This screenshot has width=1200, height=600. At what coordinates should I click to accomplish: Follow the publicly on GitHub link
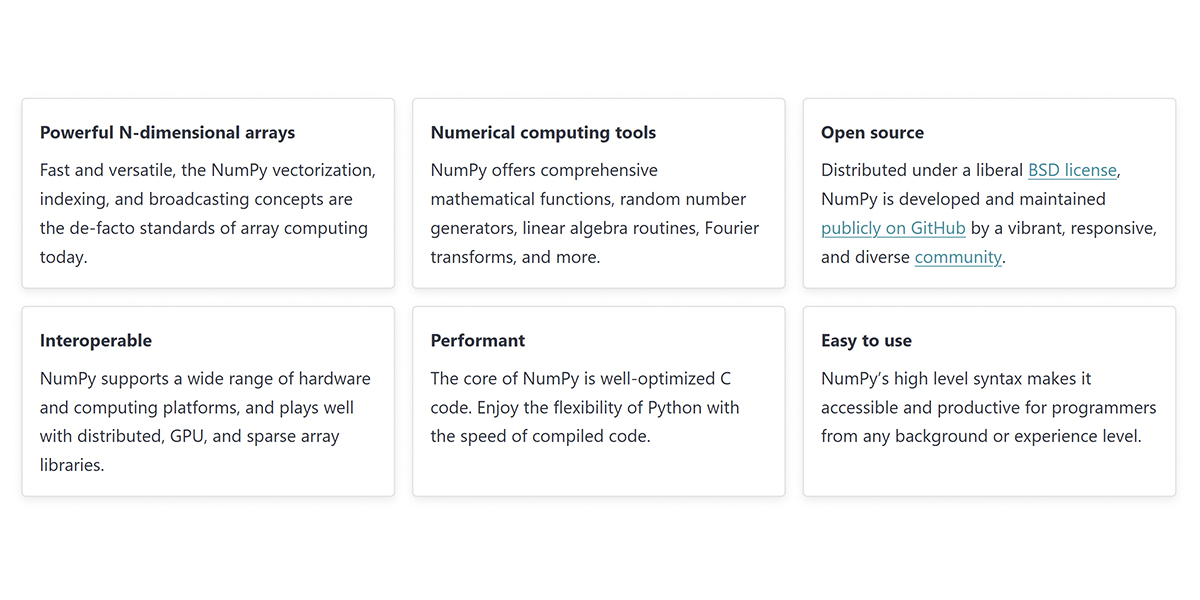click(x=893, y=228)
